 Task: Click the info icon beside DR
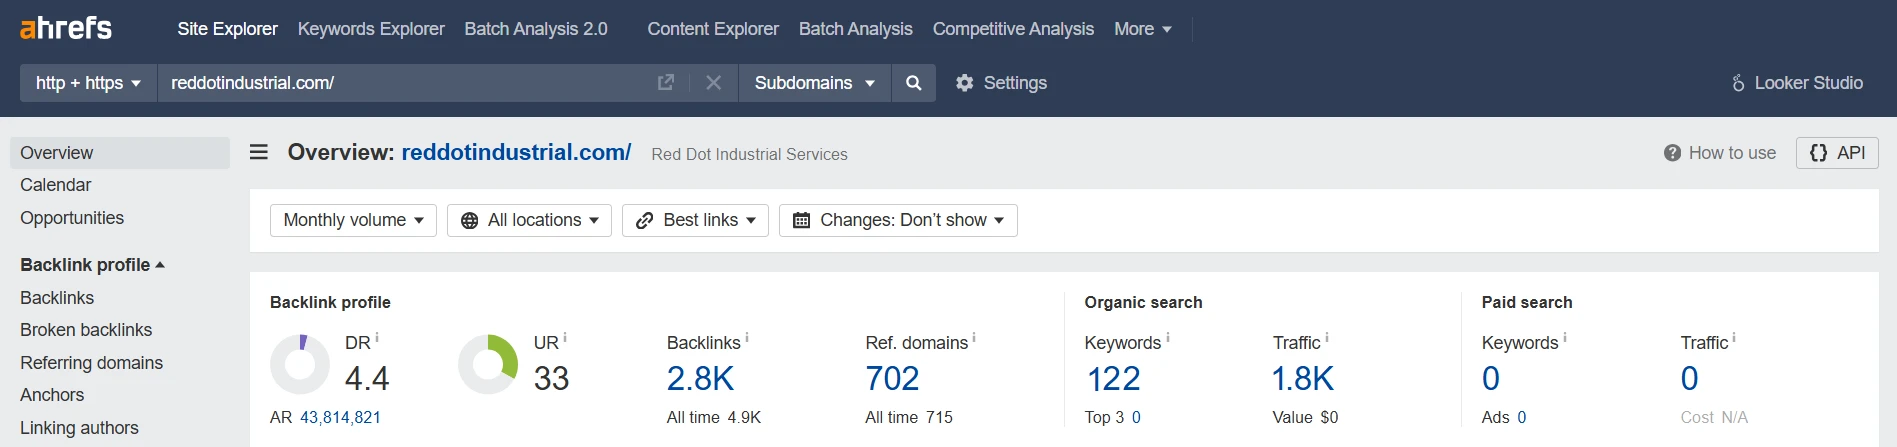(377, 337)
